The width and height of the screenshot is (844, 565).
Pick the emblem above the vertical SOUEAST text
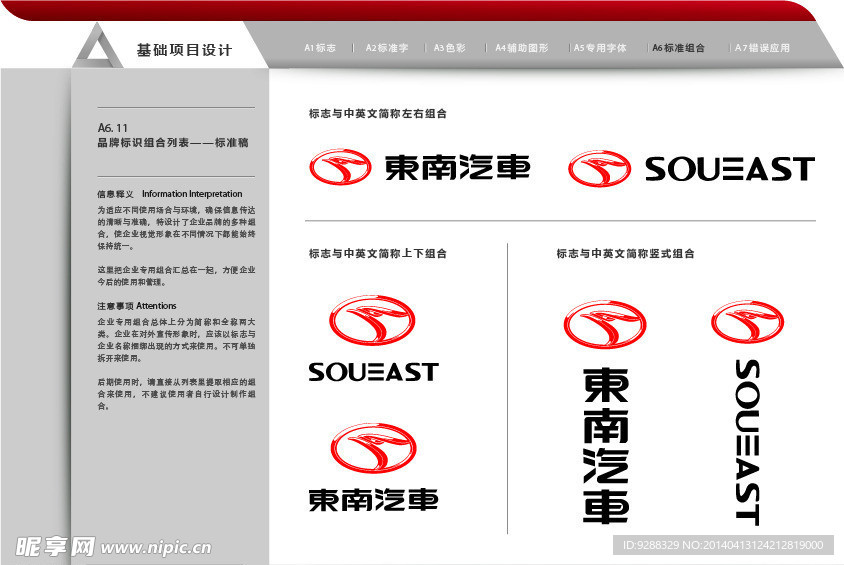coord(747,322)
